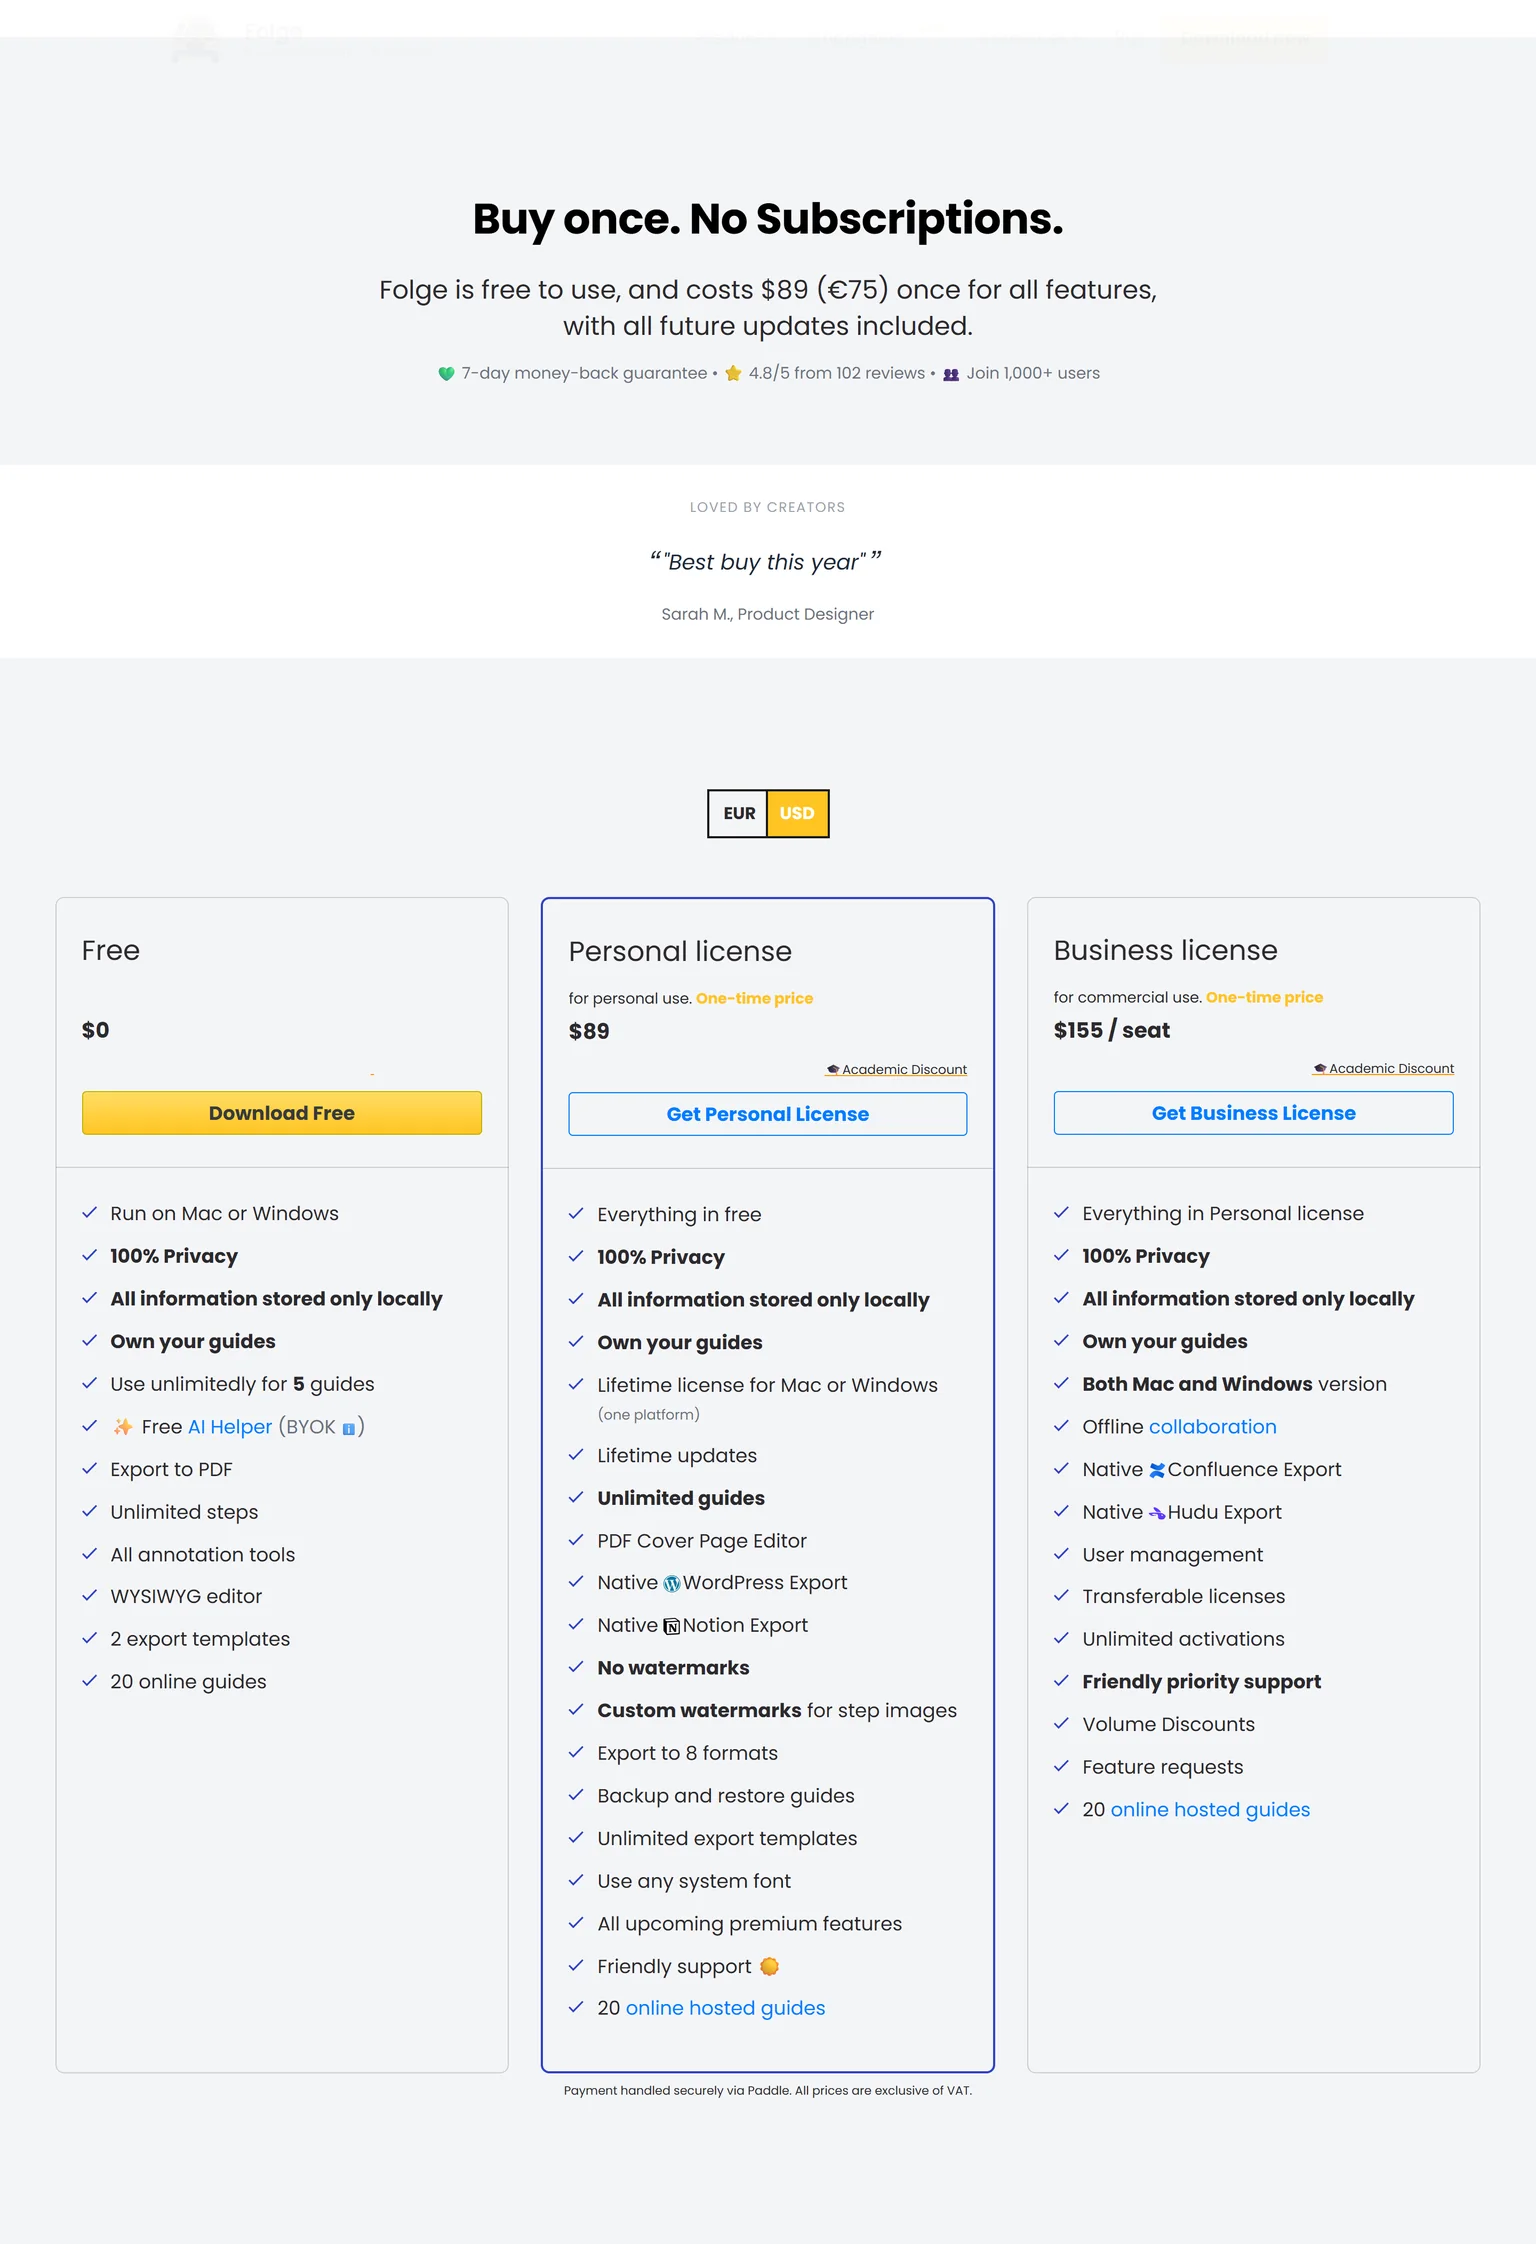
Task: Click Get Personal License button
Action: [768, 1114]
